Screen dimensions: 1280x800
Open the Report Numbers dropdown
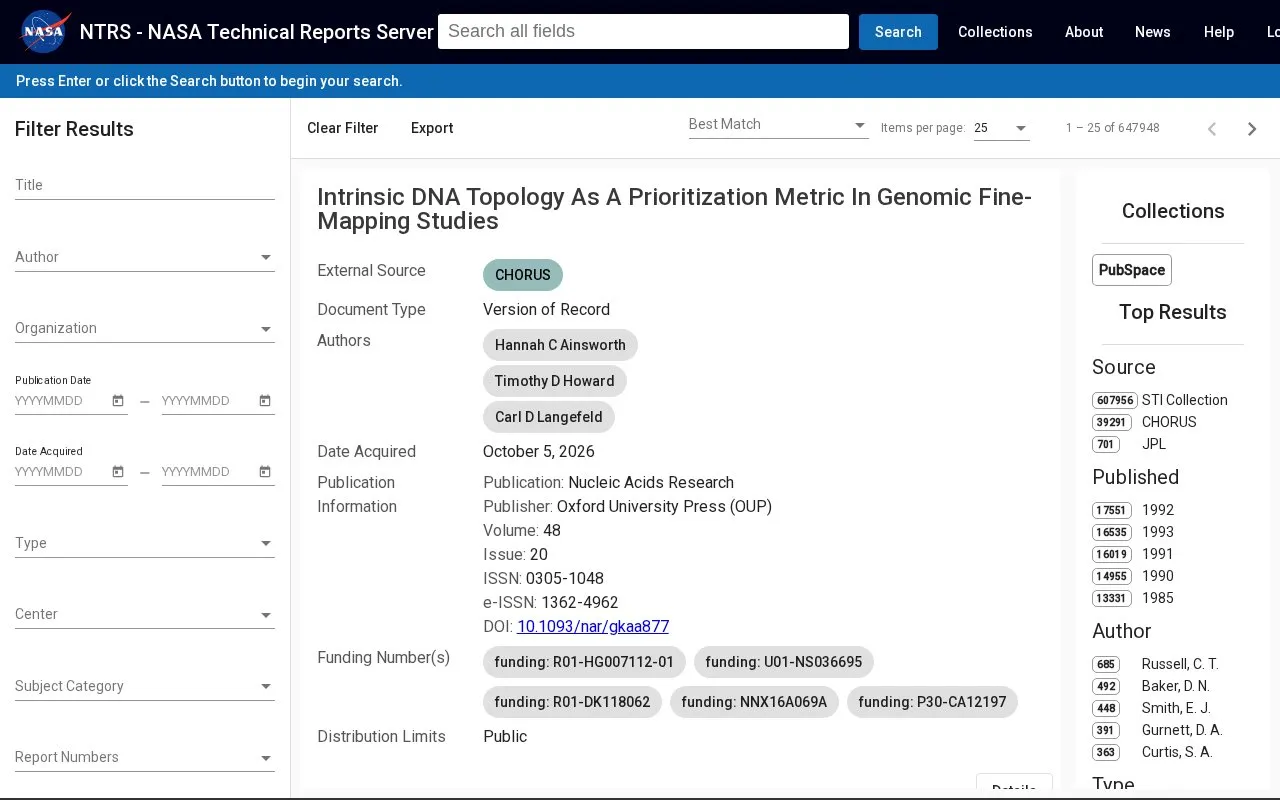tap(145, 757)
